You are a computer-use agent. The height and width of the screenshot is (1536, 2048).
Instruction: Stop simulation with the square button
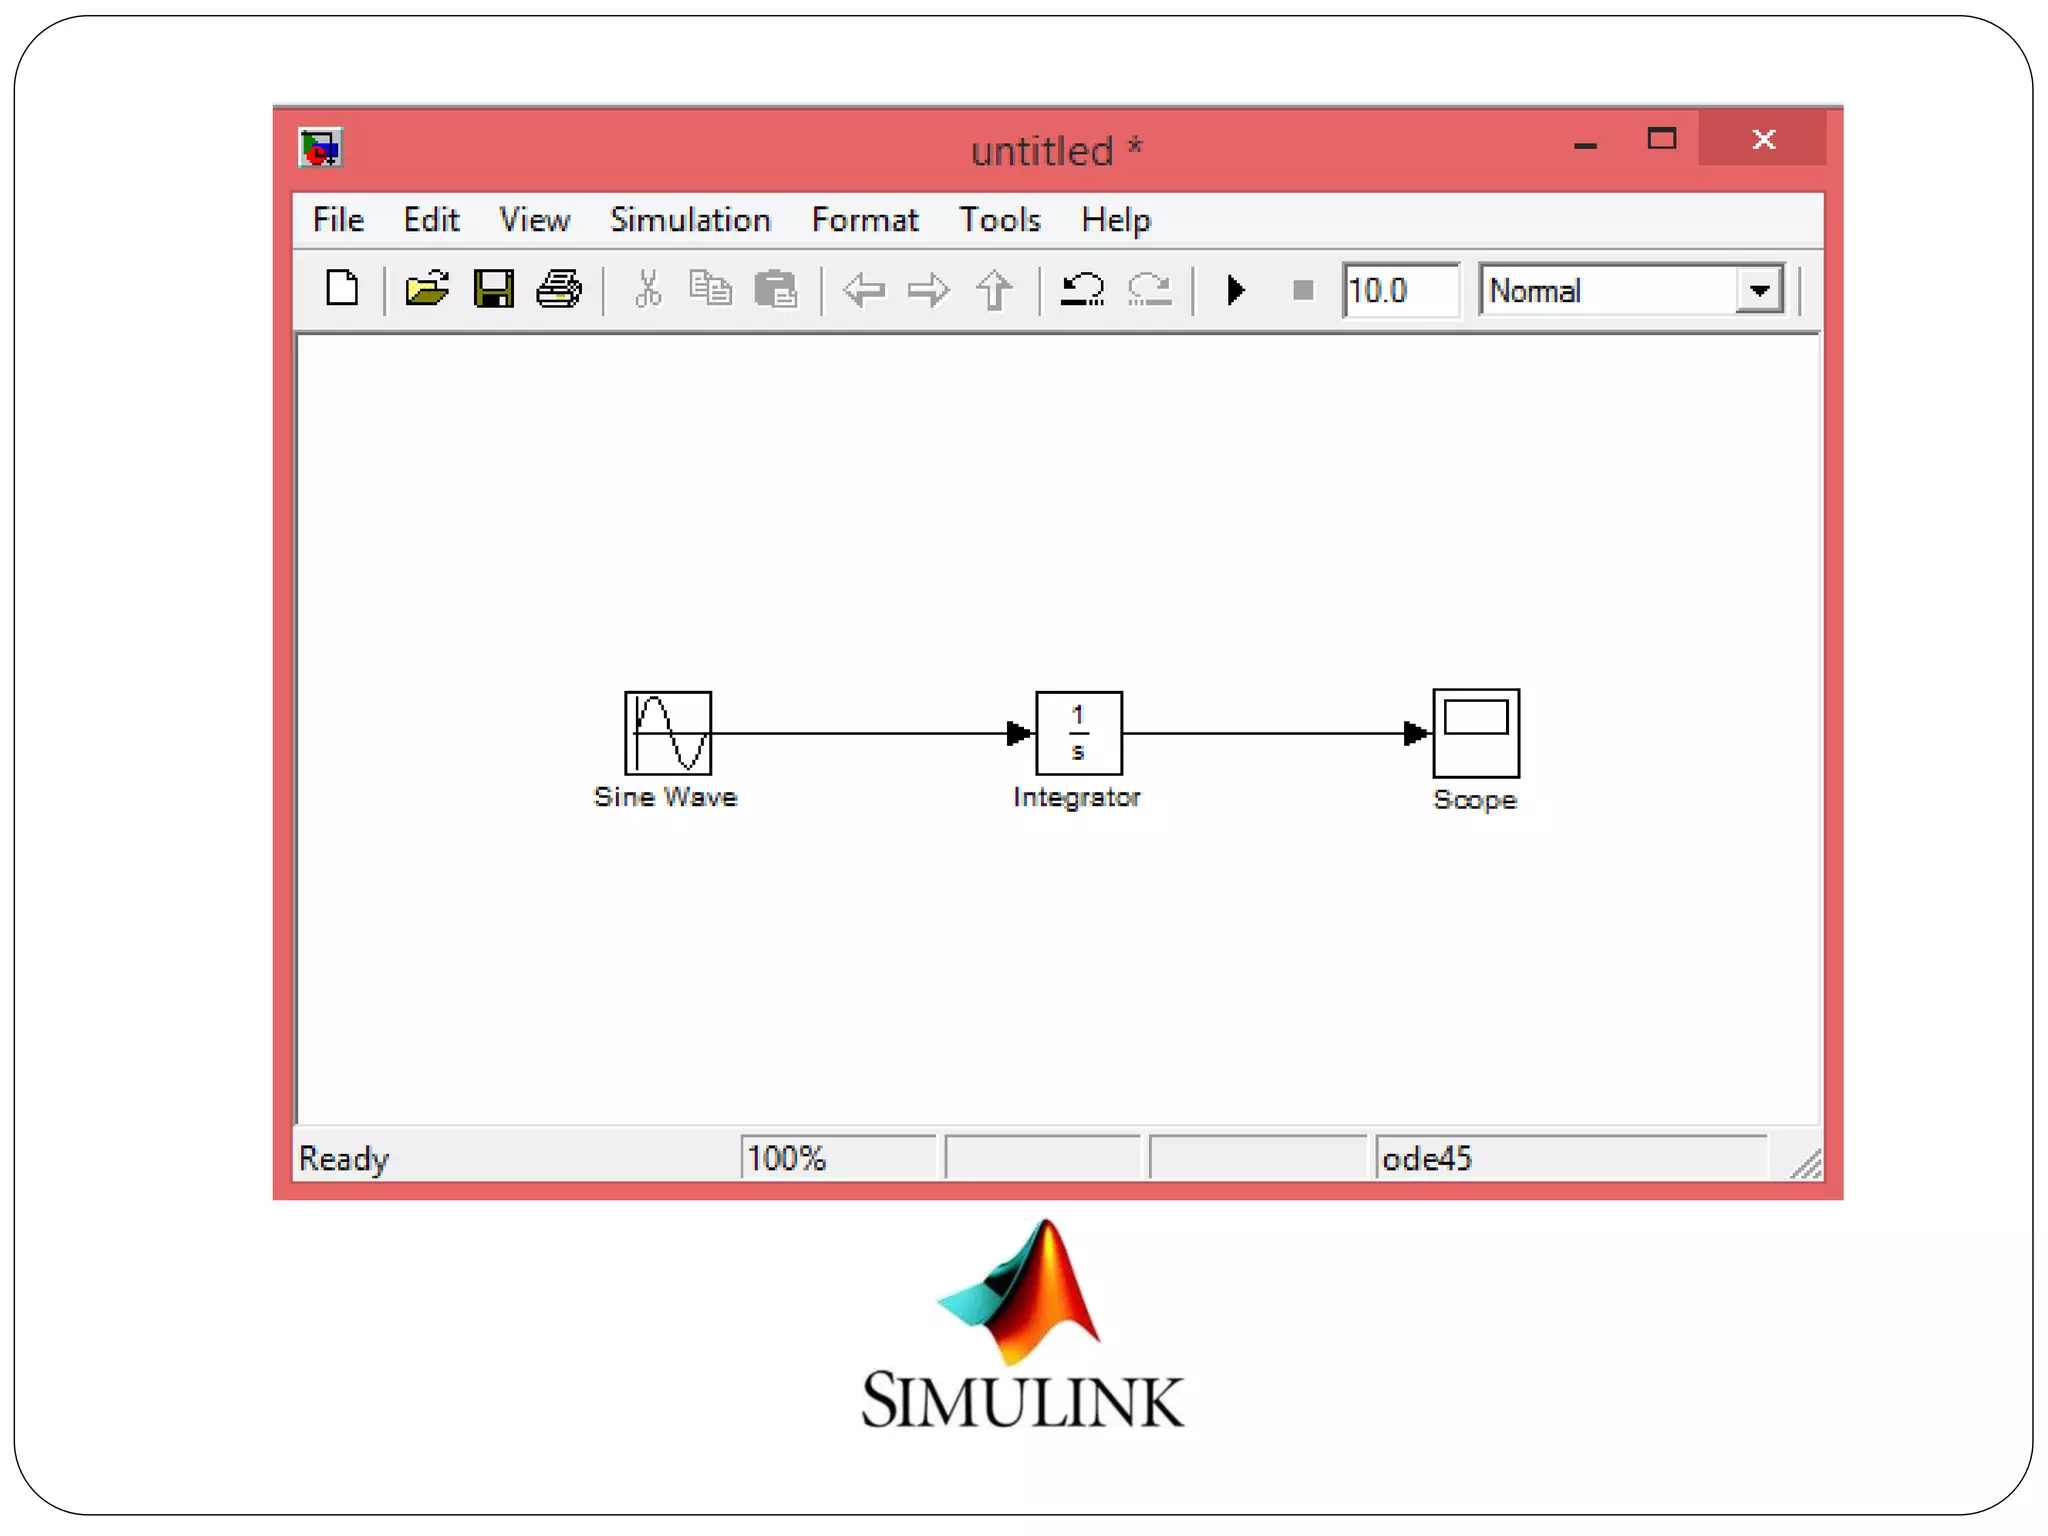click(1303, 290)
